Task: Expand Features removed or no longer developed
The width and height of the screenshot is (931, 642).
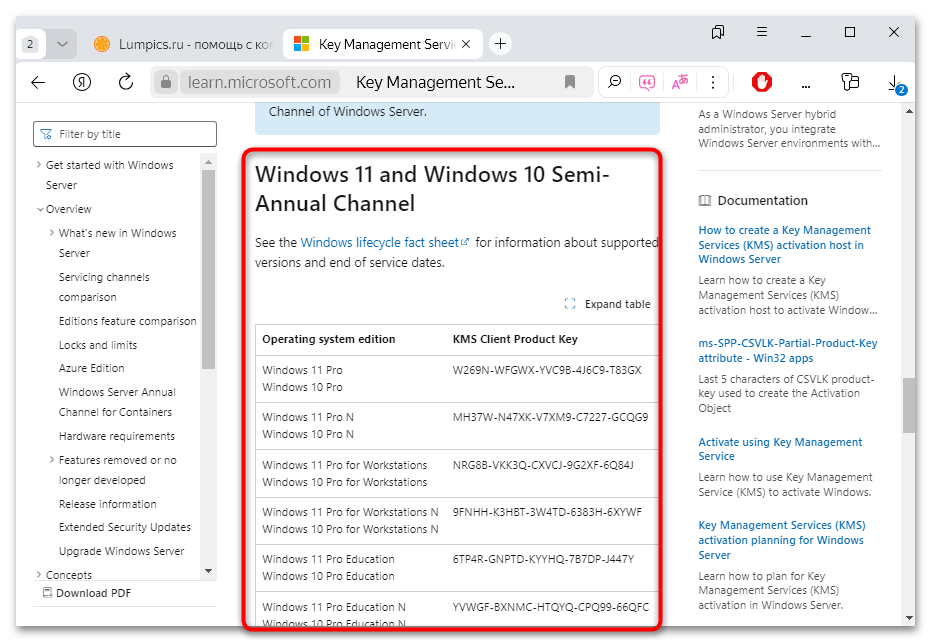Action: tap(52, 460)
